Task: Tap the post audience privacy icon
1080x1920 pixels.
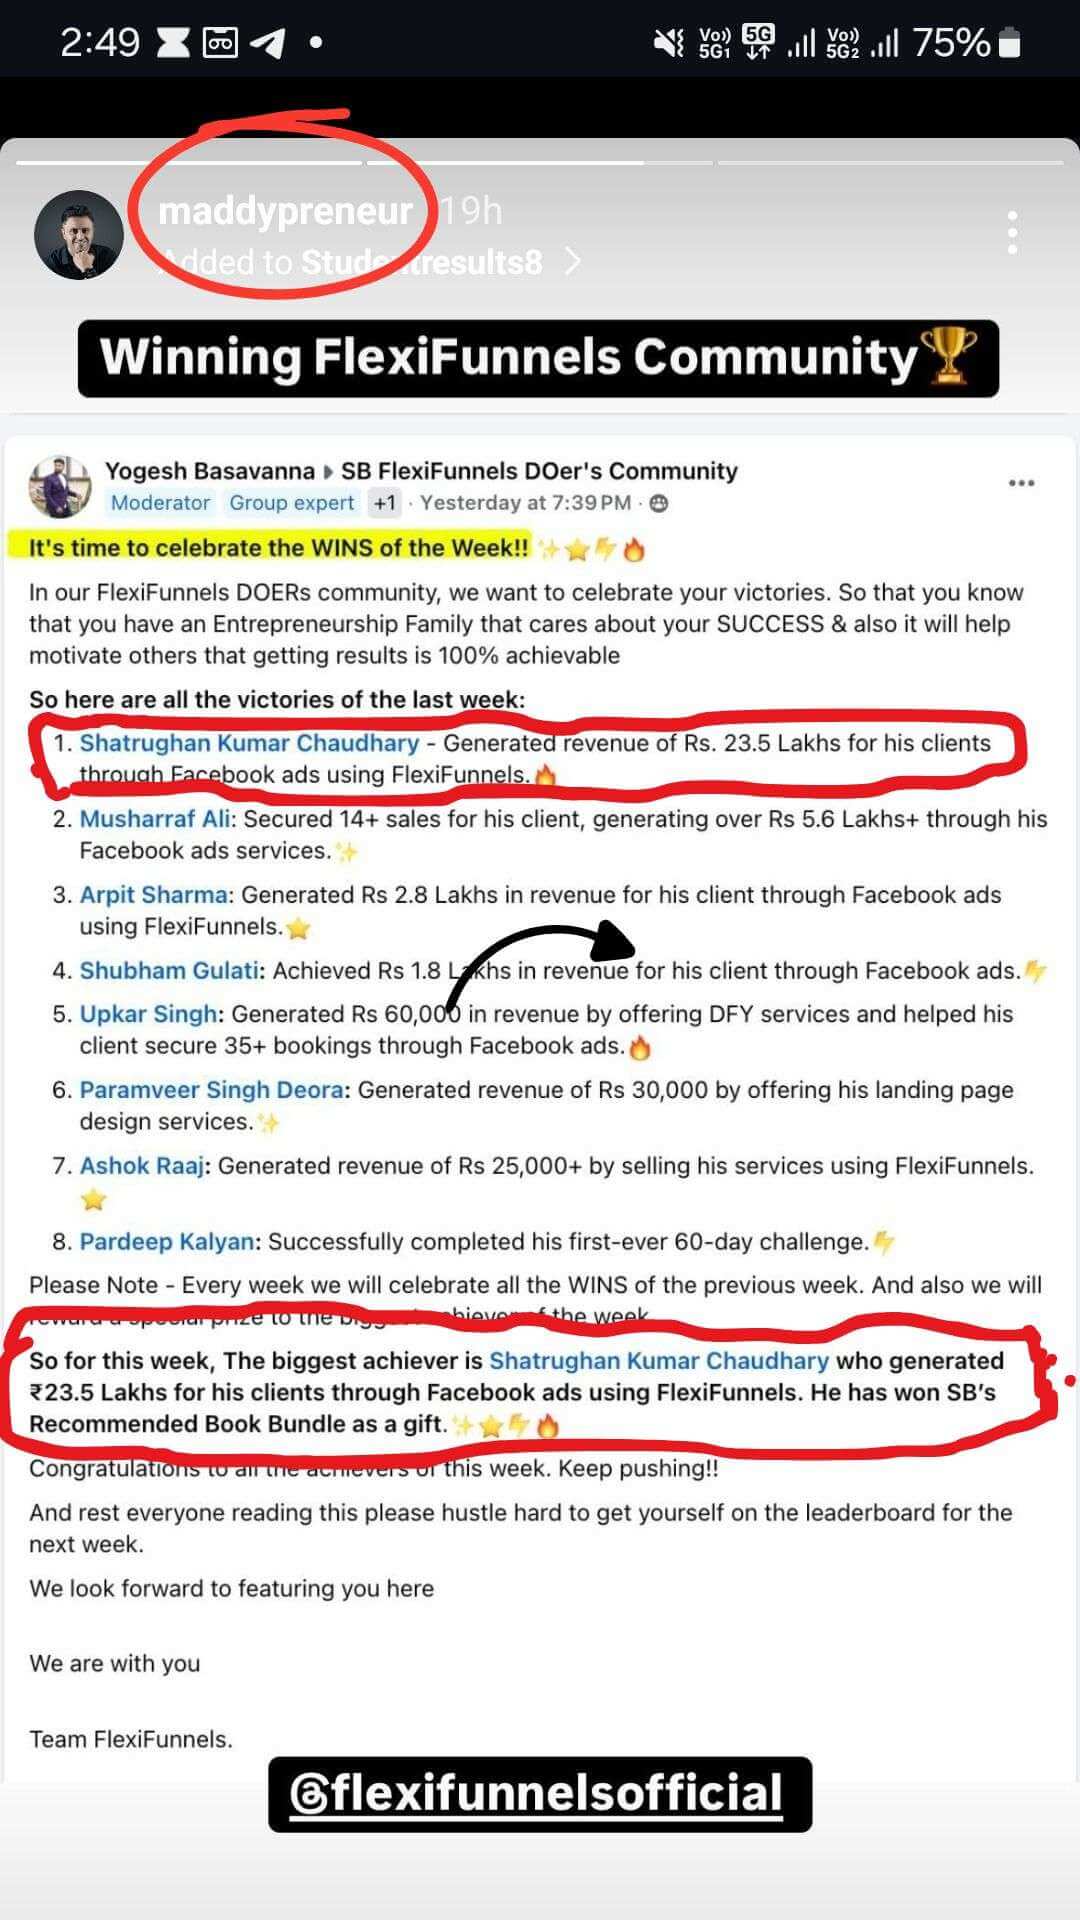Action: 658,503
